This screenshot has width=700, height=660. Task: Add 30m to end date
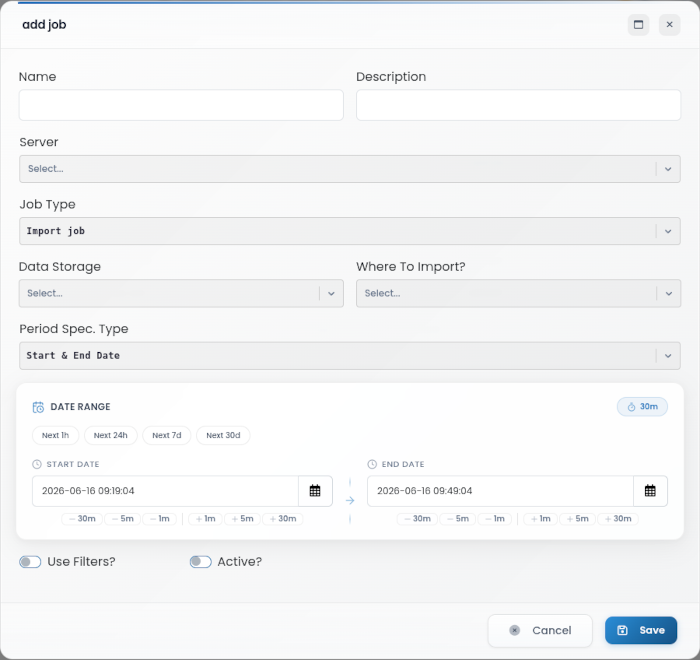click(618, 519)
